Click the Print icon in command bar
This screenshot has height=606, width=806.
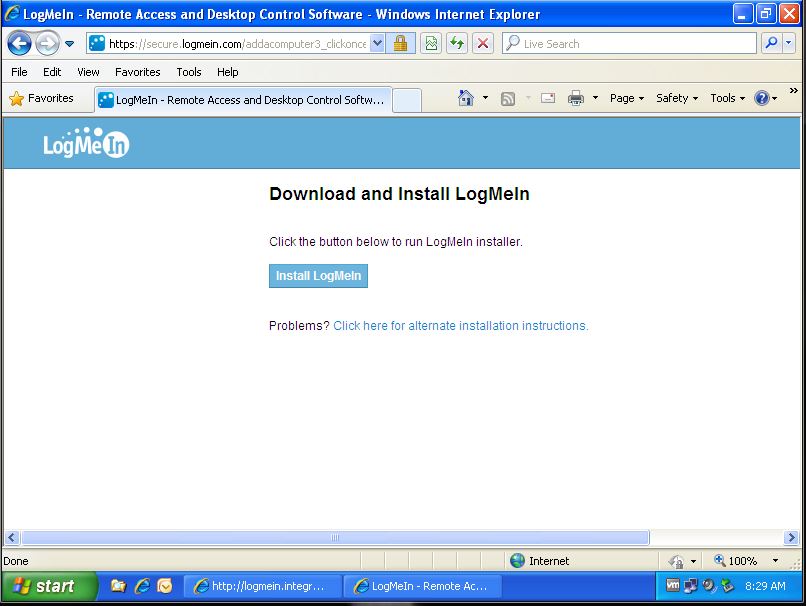click(x=576, y=98)
